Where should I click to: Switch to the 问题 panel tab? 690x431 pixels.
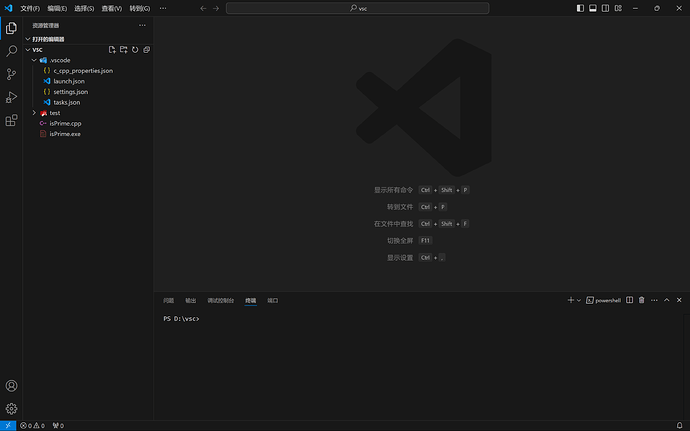tap(169, 301)
